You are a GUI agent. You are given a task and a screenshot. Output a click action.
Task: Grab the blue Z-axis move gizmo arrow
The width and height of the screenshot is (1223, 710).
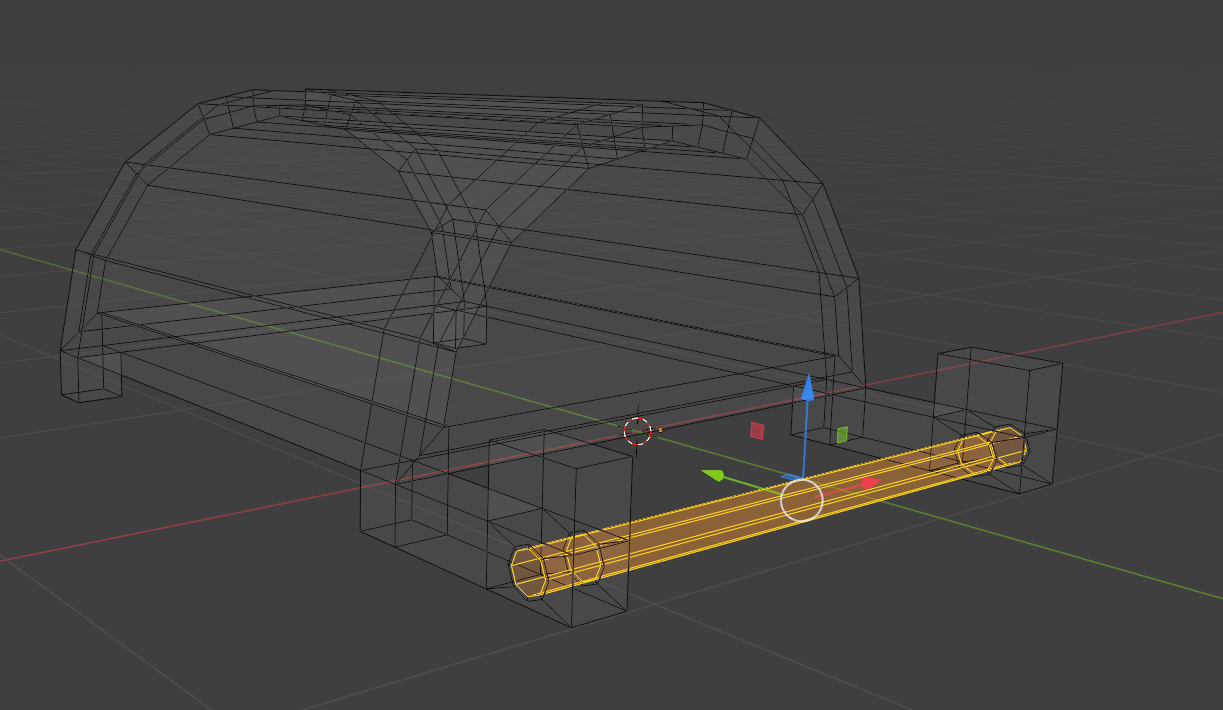[x=808, y=390]
